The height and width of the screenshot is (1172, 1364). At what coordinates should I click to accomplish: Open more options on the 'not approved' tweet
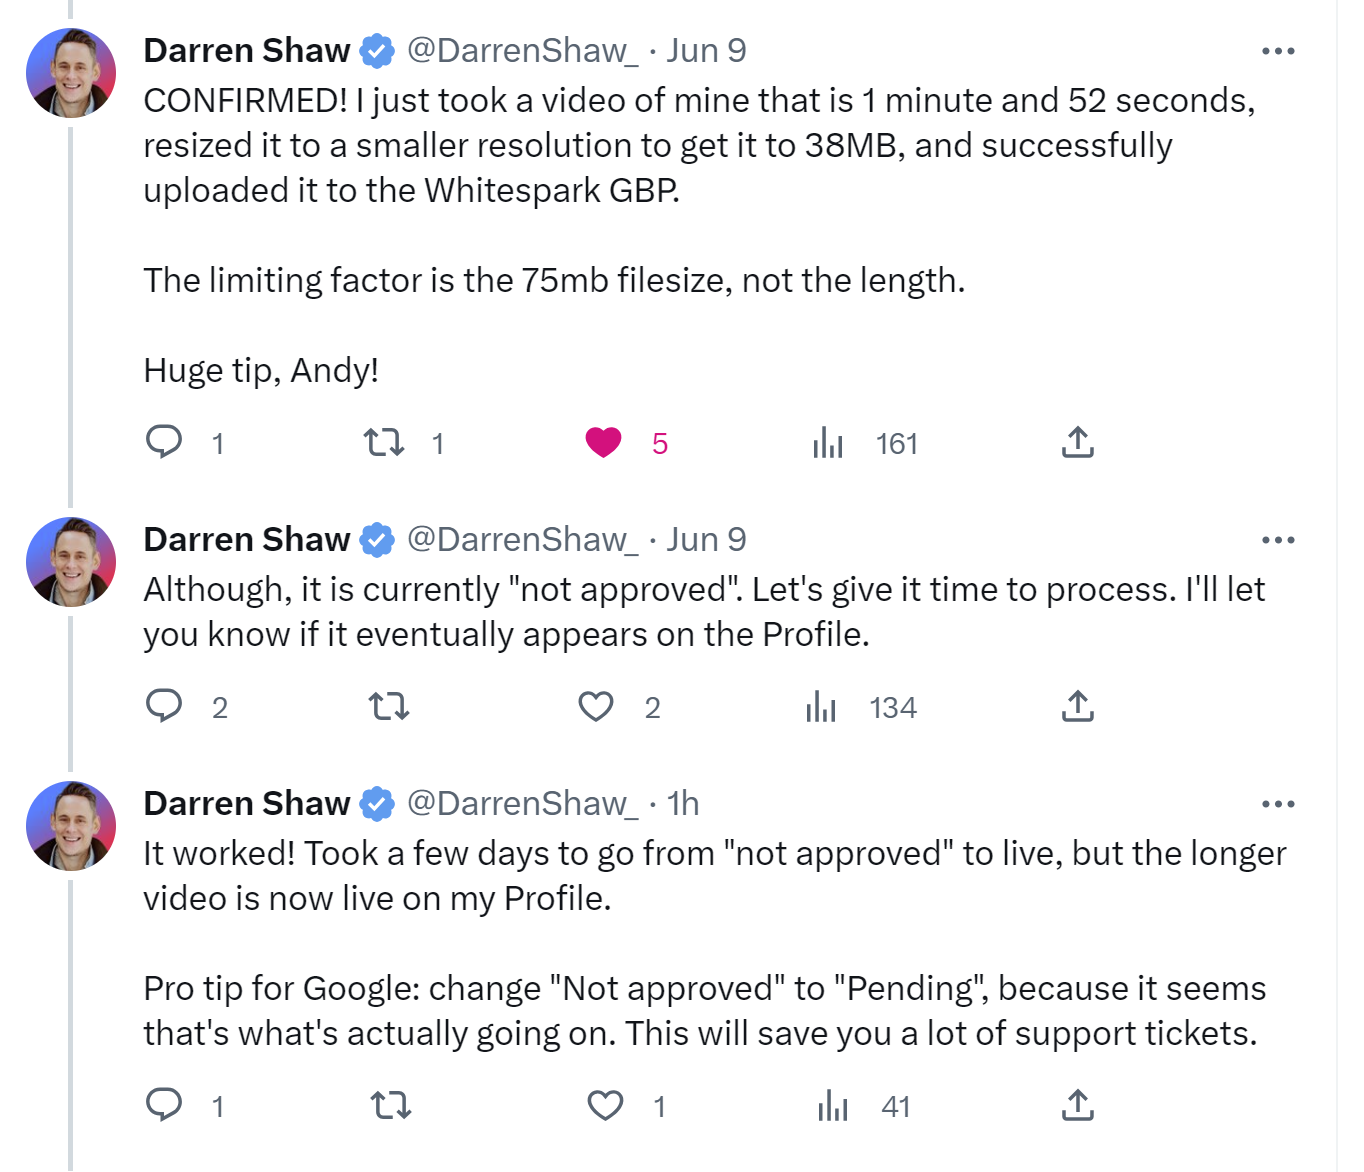[x=1280, y=539]
